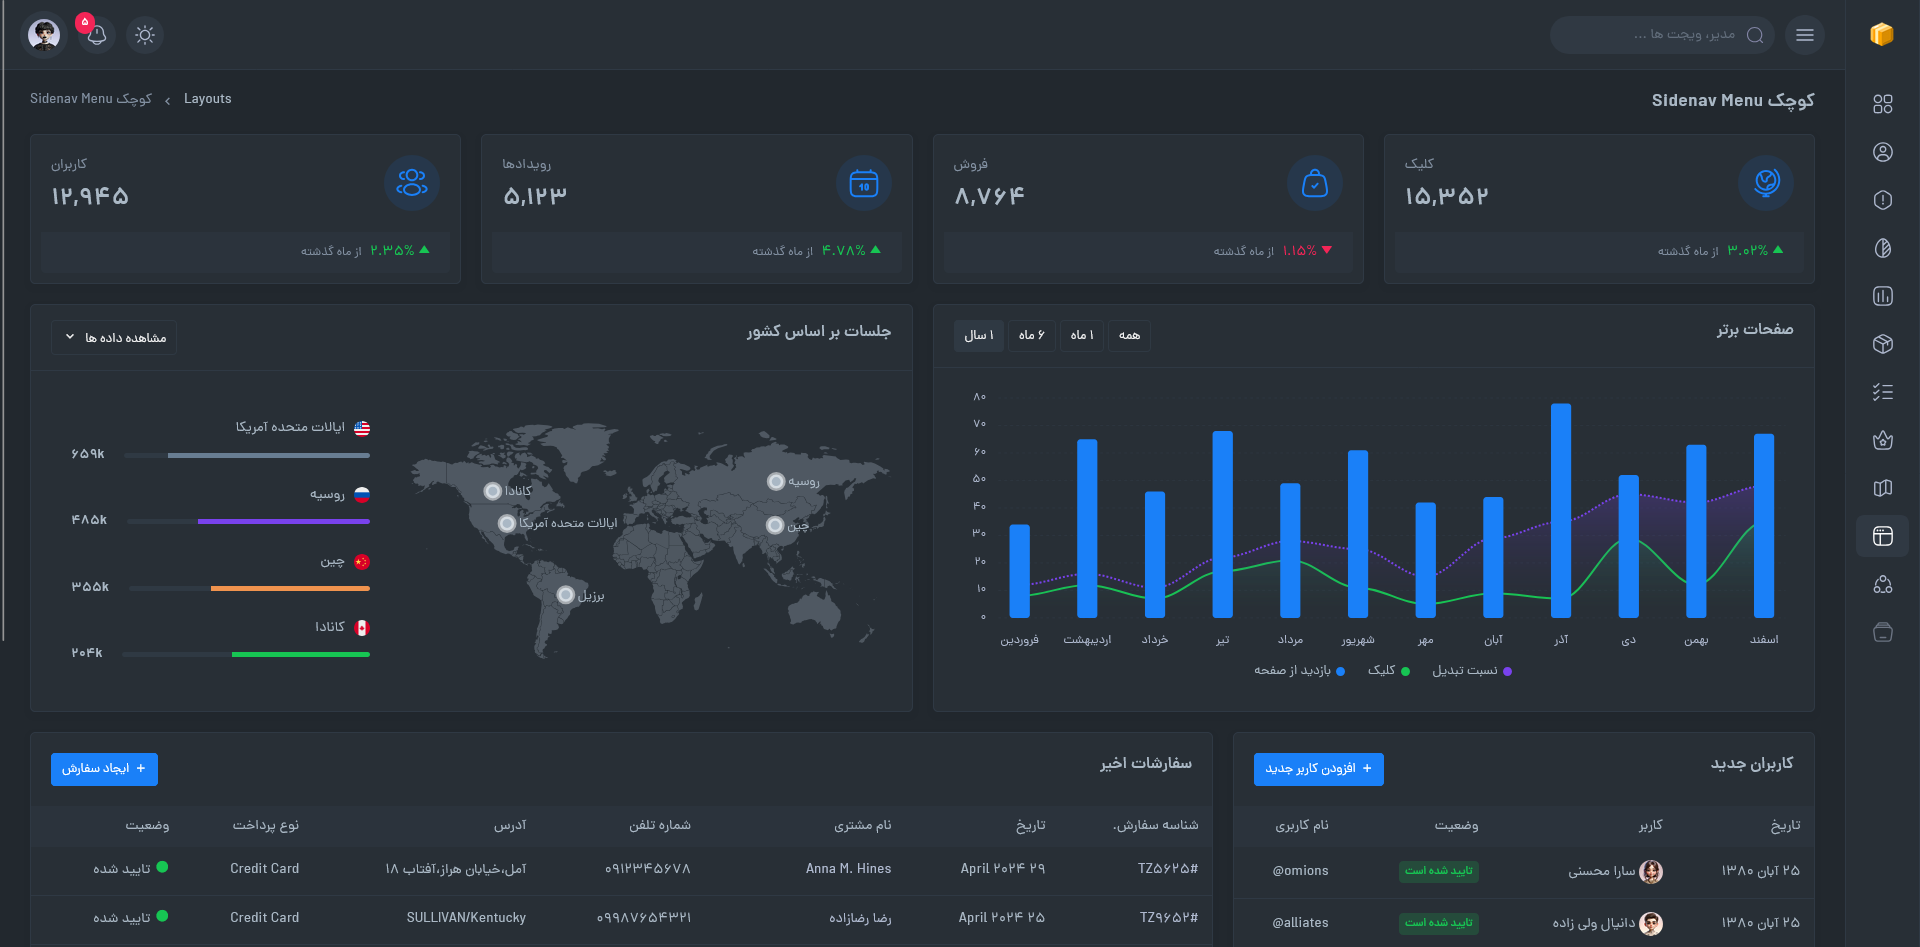Click the orange cube logo

coord(1882,35)
